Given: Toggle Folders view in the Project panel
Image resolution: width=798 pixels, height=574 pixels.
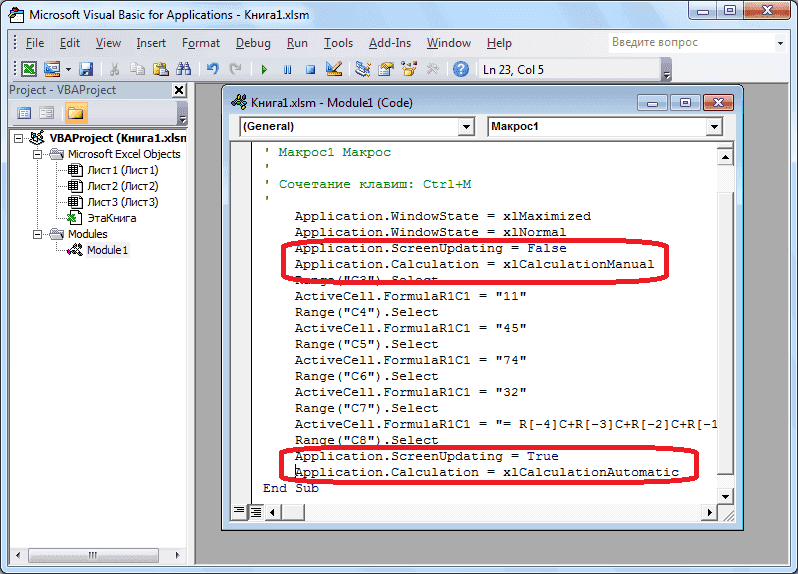Looking at the screenshot, I should (x=75, y=112).
